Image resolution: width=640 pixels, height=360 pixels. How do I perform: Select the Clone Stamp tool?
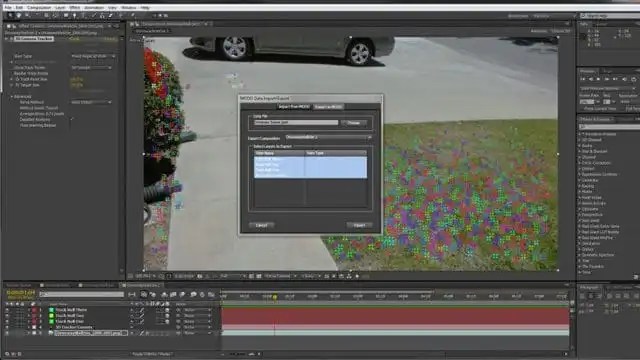point(102,16)
